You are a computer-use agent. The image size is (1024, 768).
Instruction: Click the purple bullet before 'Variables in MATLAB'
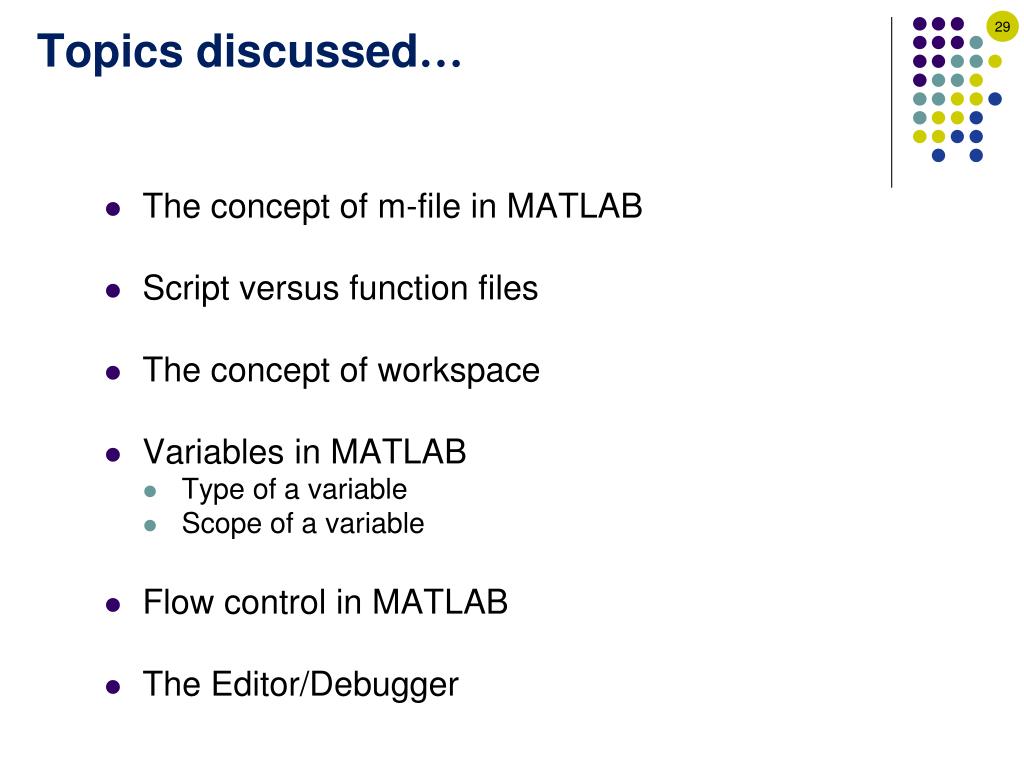[x=113, y=455]
